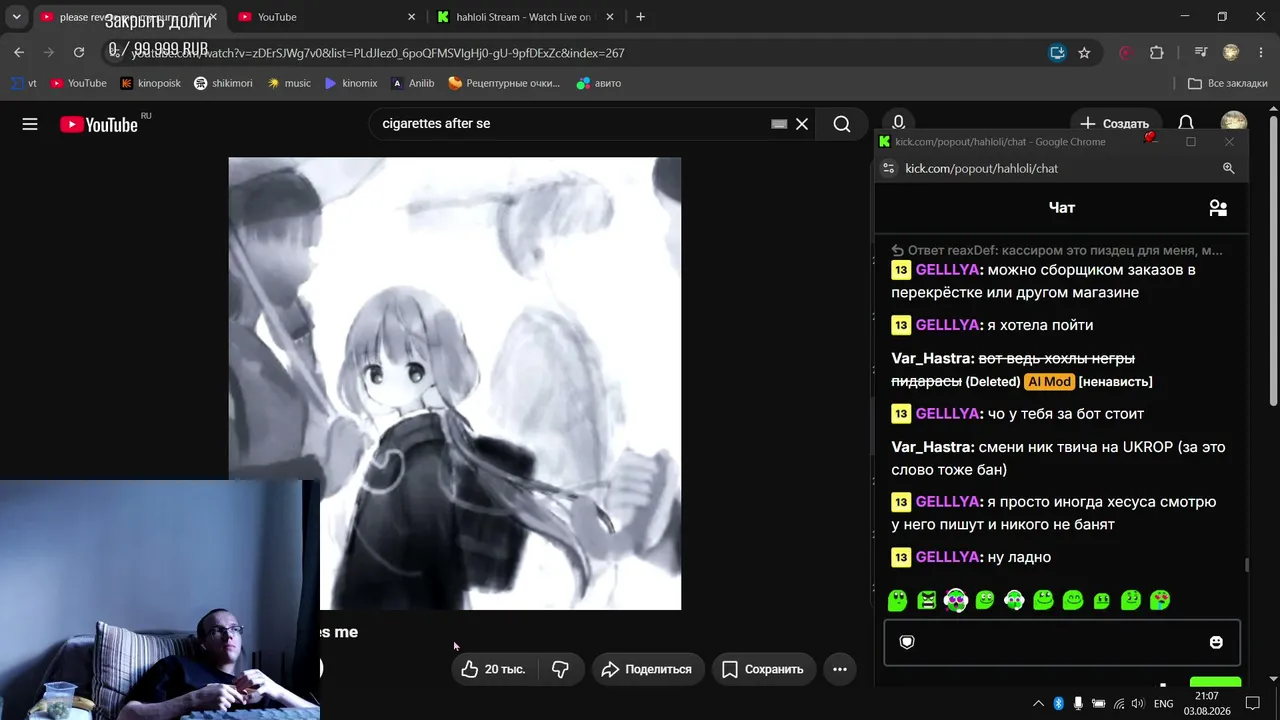This screenshot has height=720, width=1280.
Task: Open YouTube notifications bell
Action: [1186, 124]
